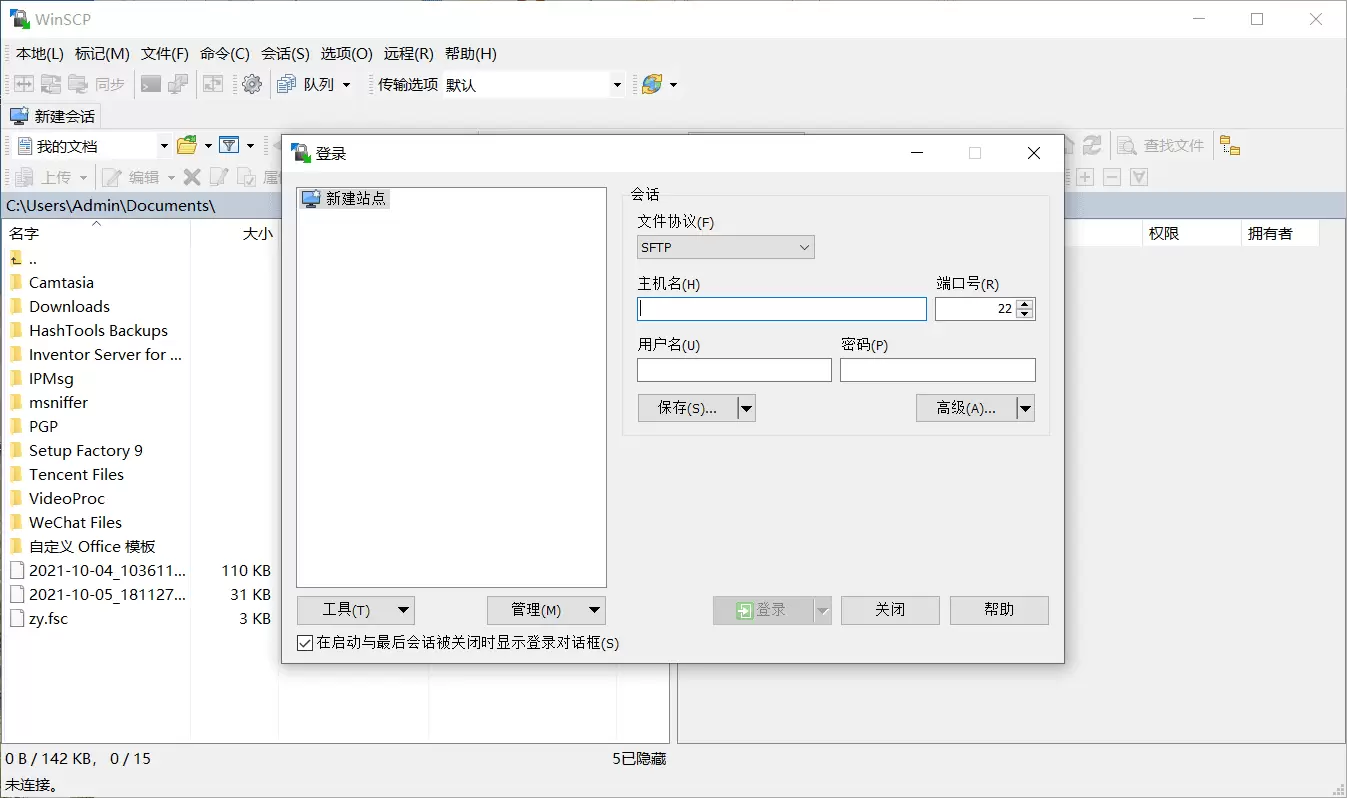Screen dimensions: 1347x798
Task: Open the 保存 button dropdown arrow
Action: click(746, 408)
